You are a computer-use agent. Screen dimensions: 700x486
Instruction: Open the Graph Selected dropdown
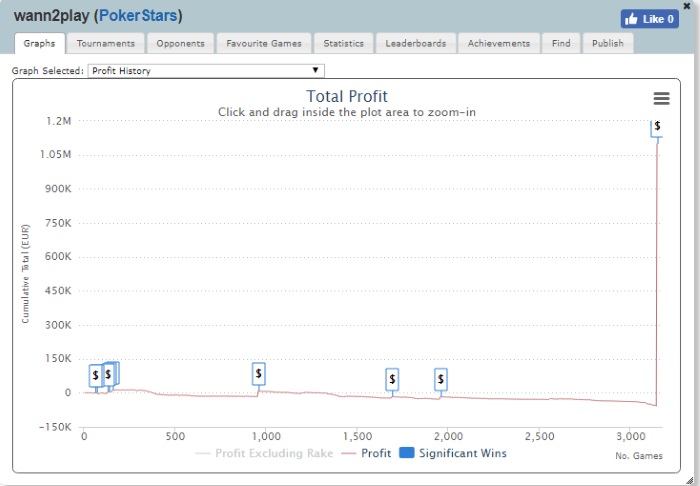click(x=206, y=71)
